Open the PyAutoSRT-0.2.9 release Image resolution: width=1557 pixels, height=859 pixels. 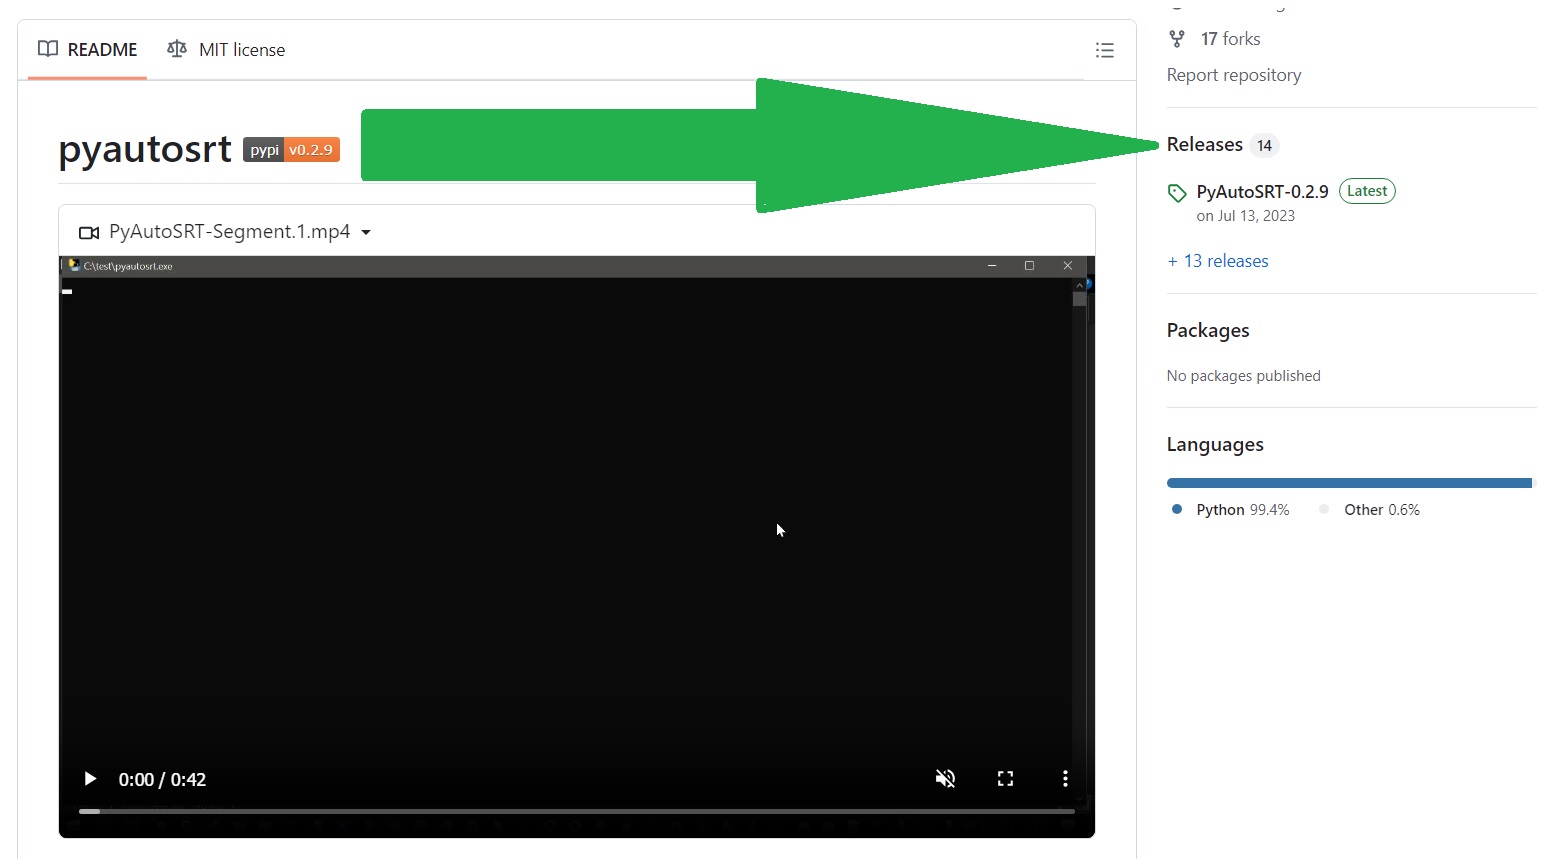pyautogui.click(x=1262, y=192)
